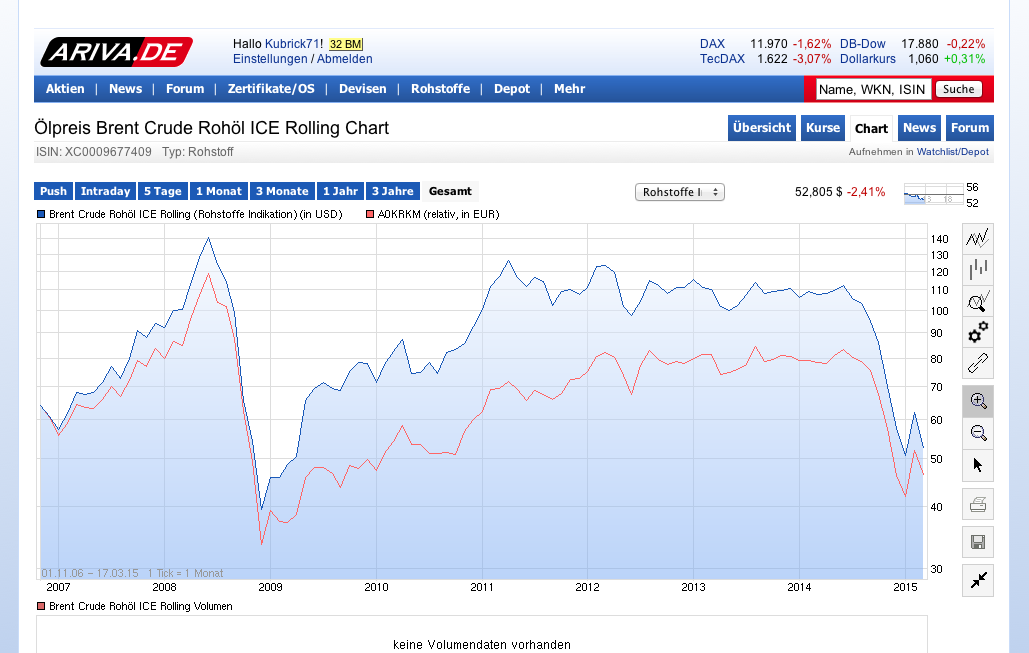The image size is (1029, 653).
Task: Select the bar chart indicator tool
Action: (x=977, y=269)
